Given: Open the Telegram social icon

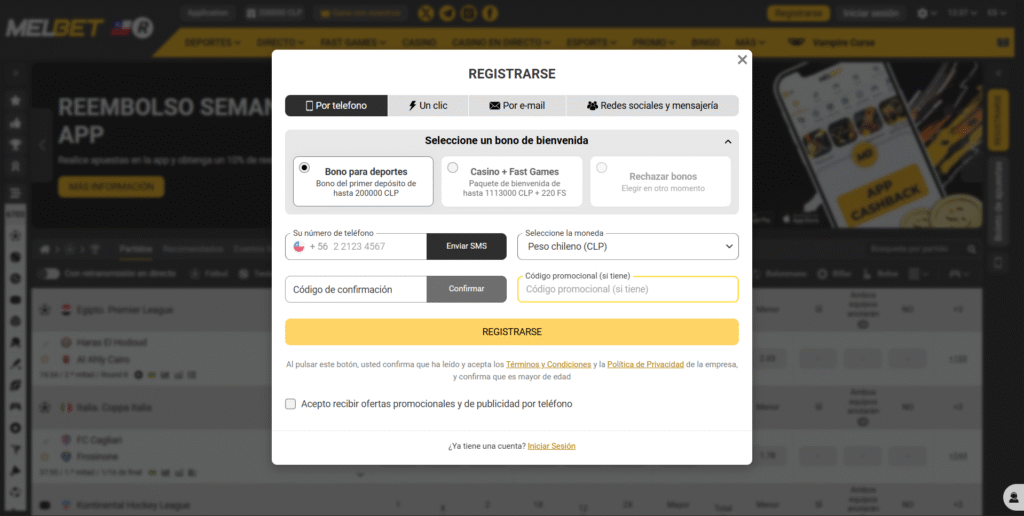Looking at the screenshot, I should point(447,13).
